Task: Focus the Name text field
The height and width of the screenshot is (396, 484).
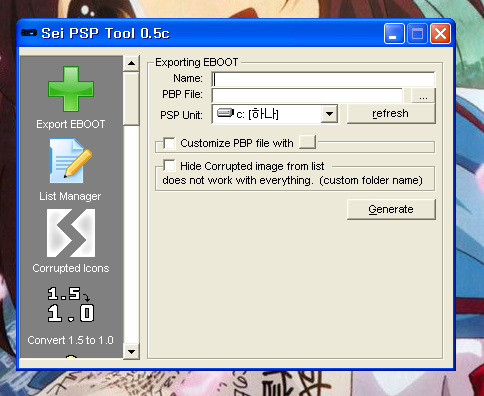Action: pos(323,79)
